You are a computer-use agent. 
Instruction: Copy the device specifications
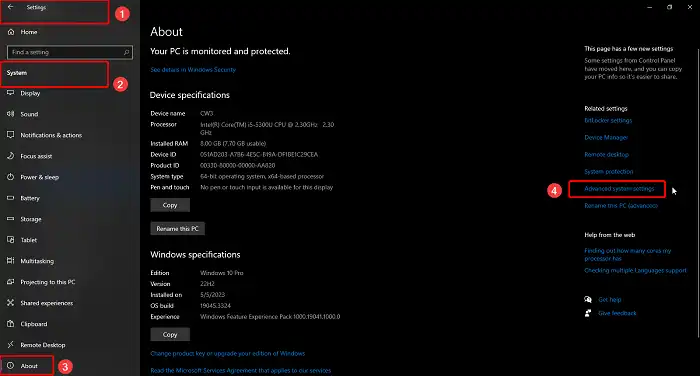170,205
